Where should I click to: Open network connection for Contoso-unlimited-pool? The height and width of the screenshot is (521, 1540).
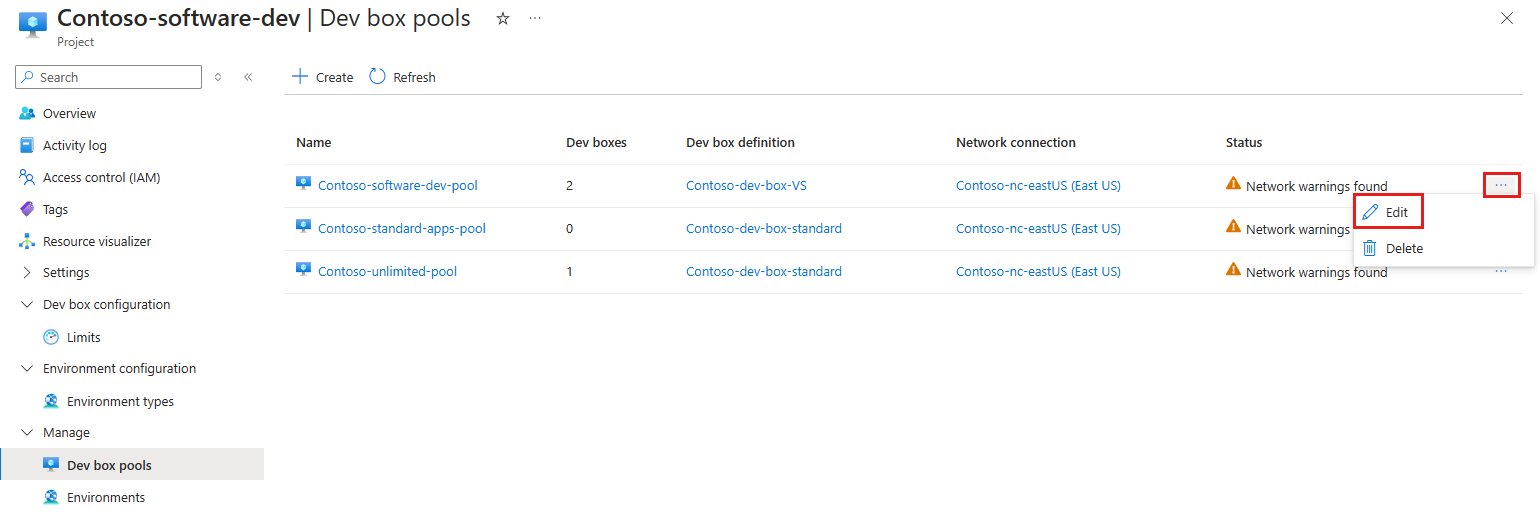tap(1038, 271)
